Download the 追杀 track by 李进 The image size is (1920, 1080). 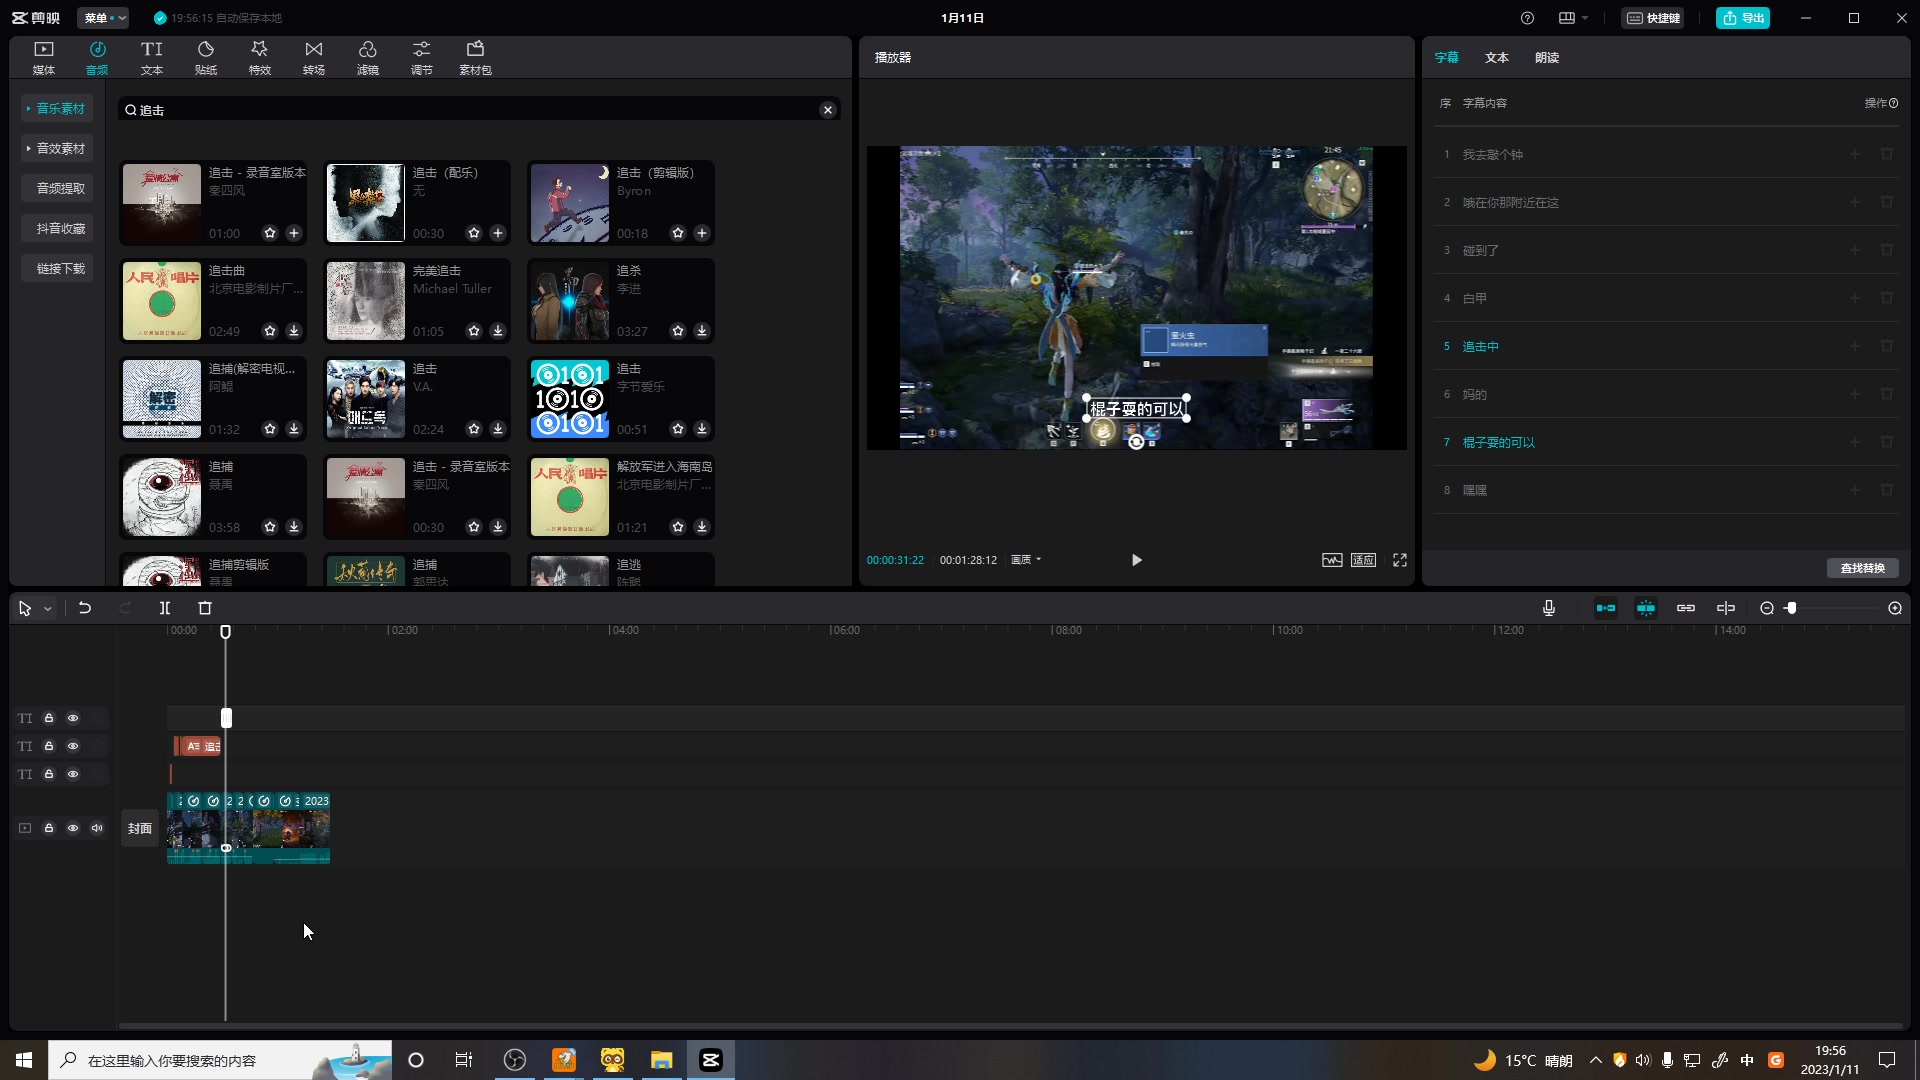[702, 331]
